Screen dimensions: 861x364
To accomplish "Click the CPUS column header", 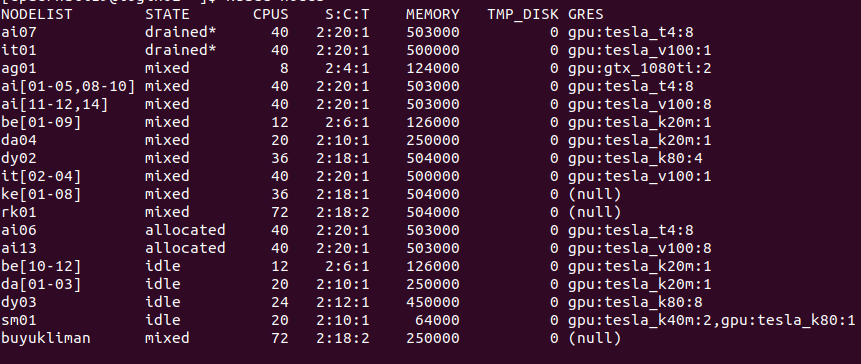I will click(x=271, y=14).
